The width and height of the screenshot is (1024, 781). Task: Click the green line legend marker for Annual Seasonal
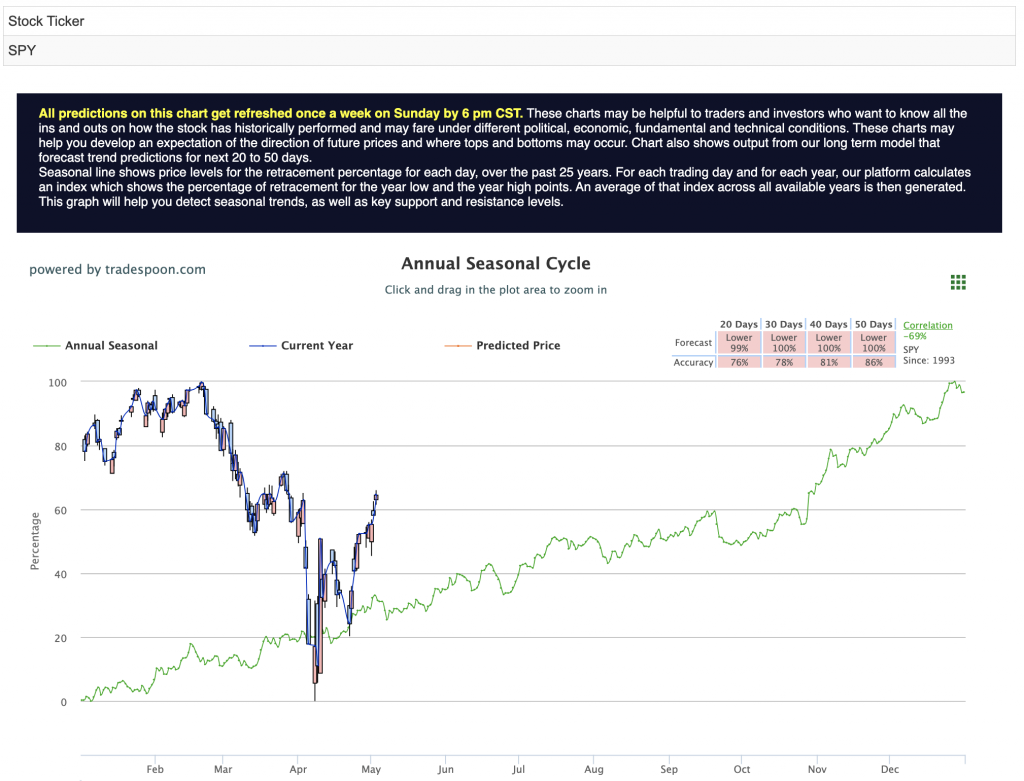click(x=46, y=345)
